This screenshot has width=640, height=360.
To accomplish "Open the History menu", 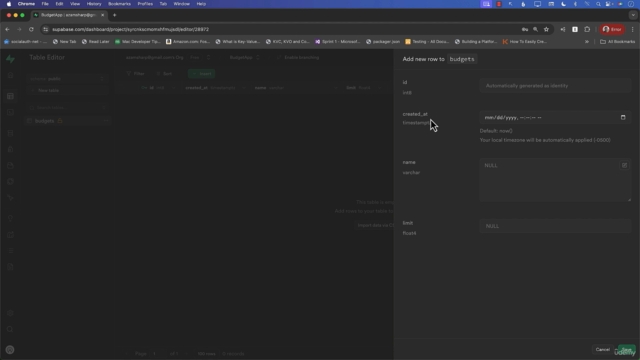I will point(94,4).
